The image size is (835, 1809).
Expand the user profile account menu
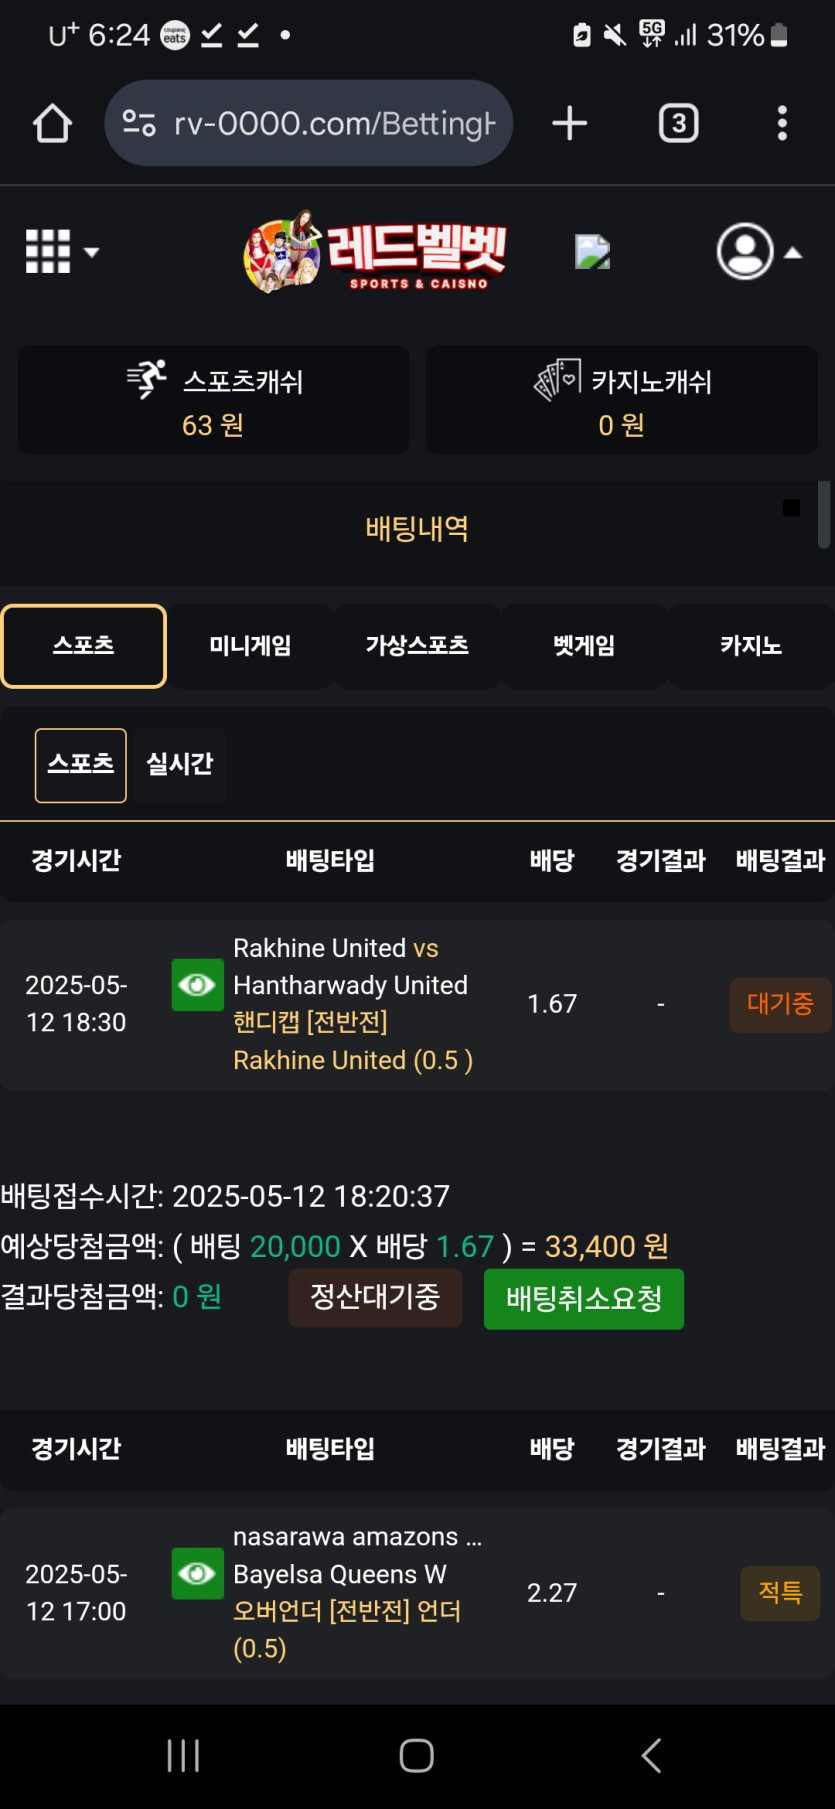(x=758, y=251)
